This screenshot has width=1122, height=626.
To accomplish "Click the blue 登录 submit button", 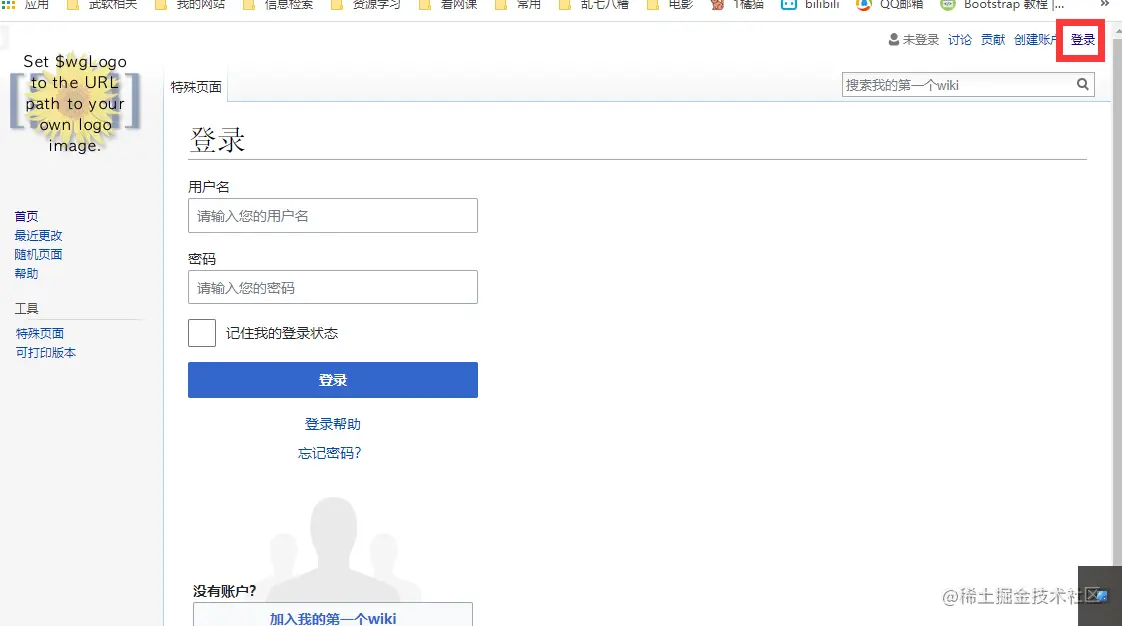I will click(x=333, y=380).
